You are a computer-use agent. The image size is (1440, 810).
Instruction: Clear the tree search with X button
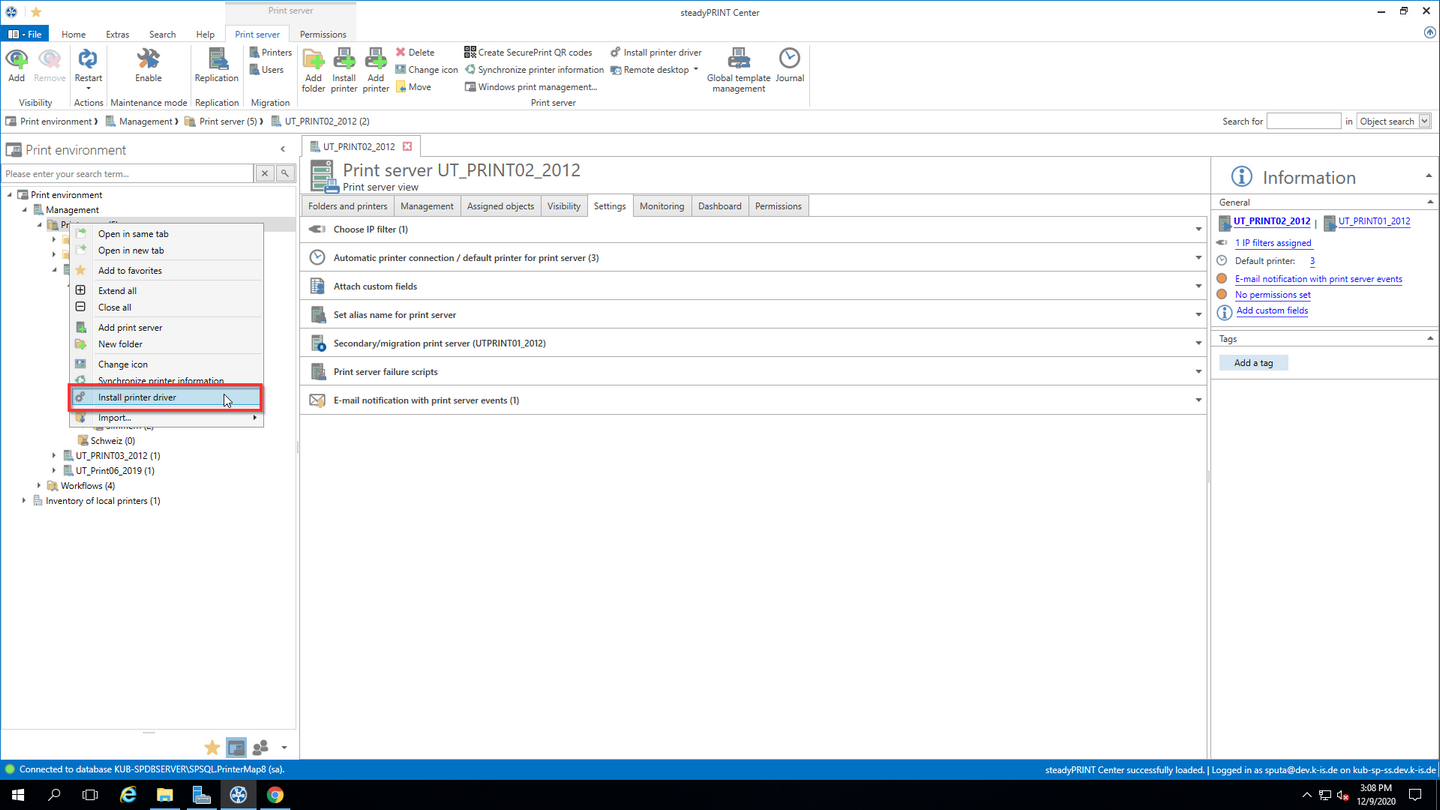pyautogui.click(x=265, y=174)
